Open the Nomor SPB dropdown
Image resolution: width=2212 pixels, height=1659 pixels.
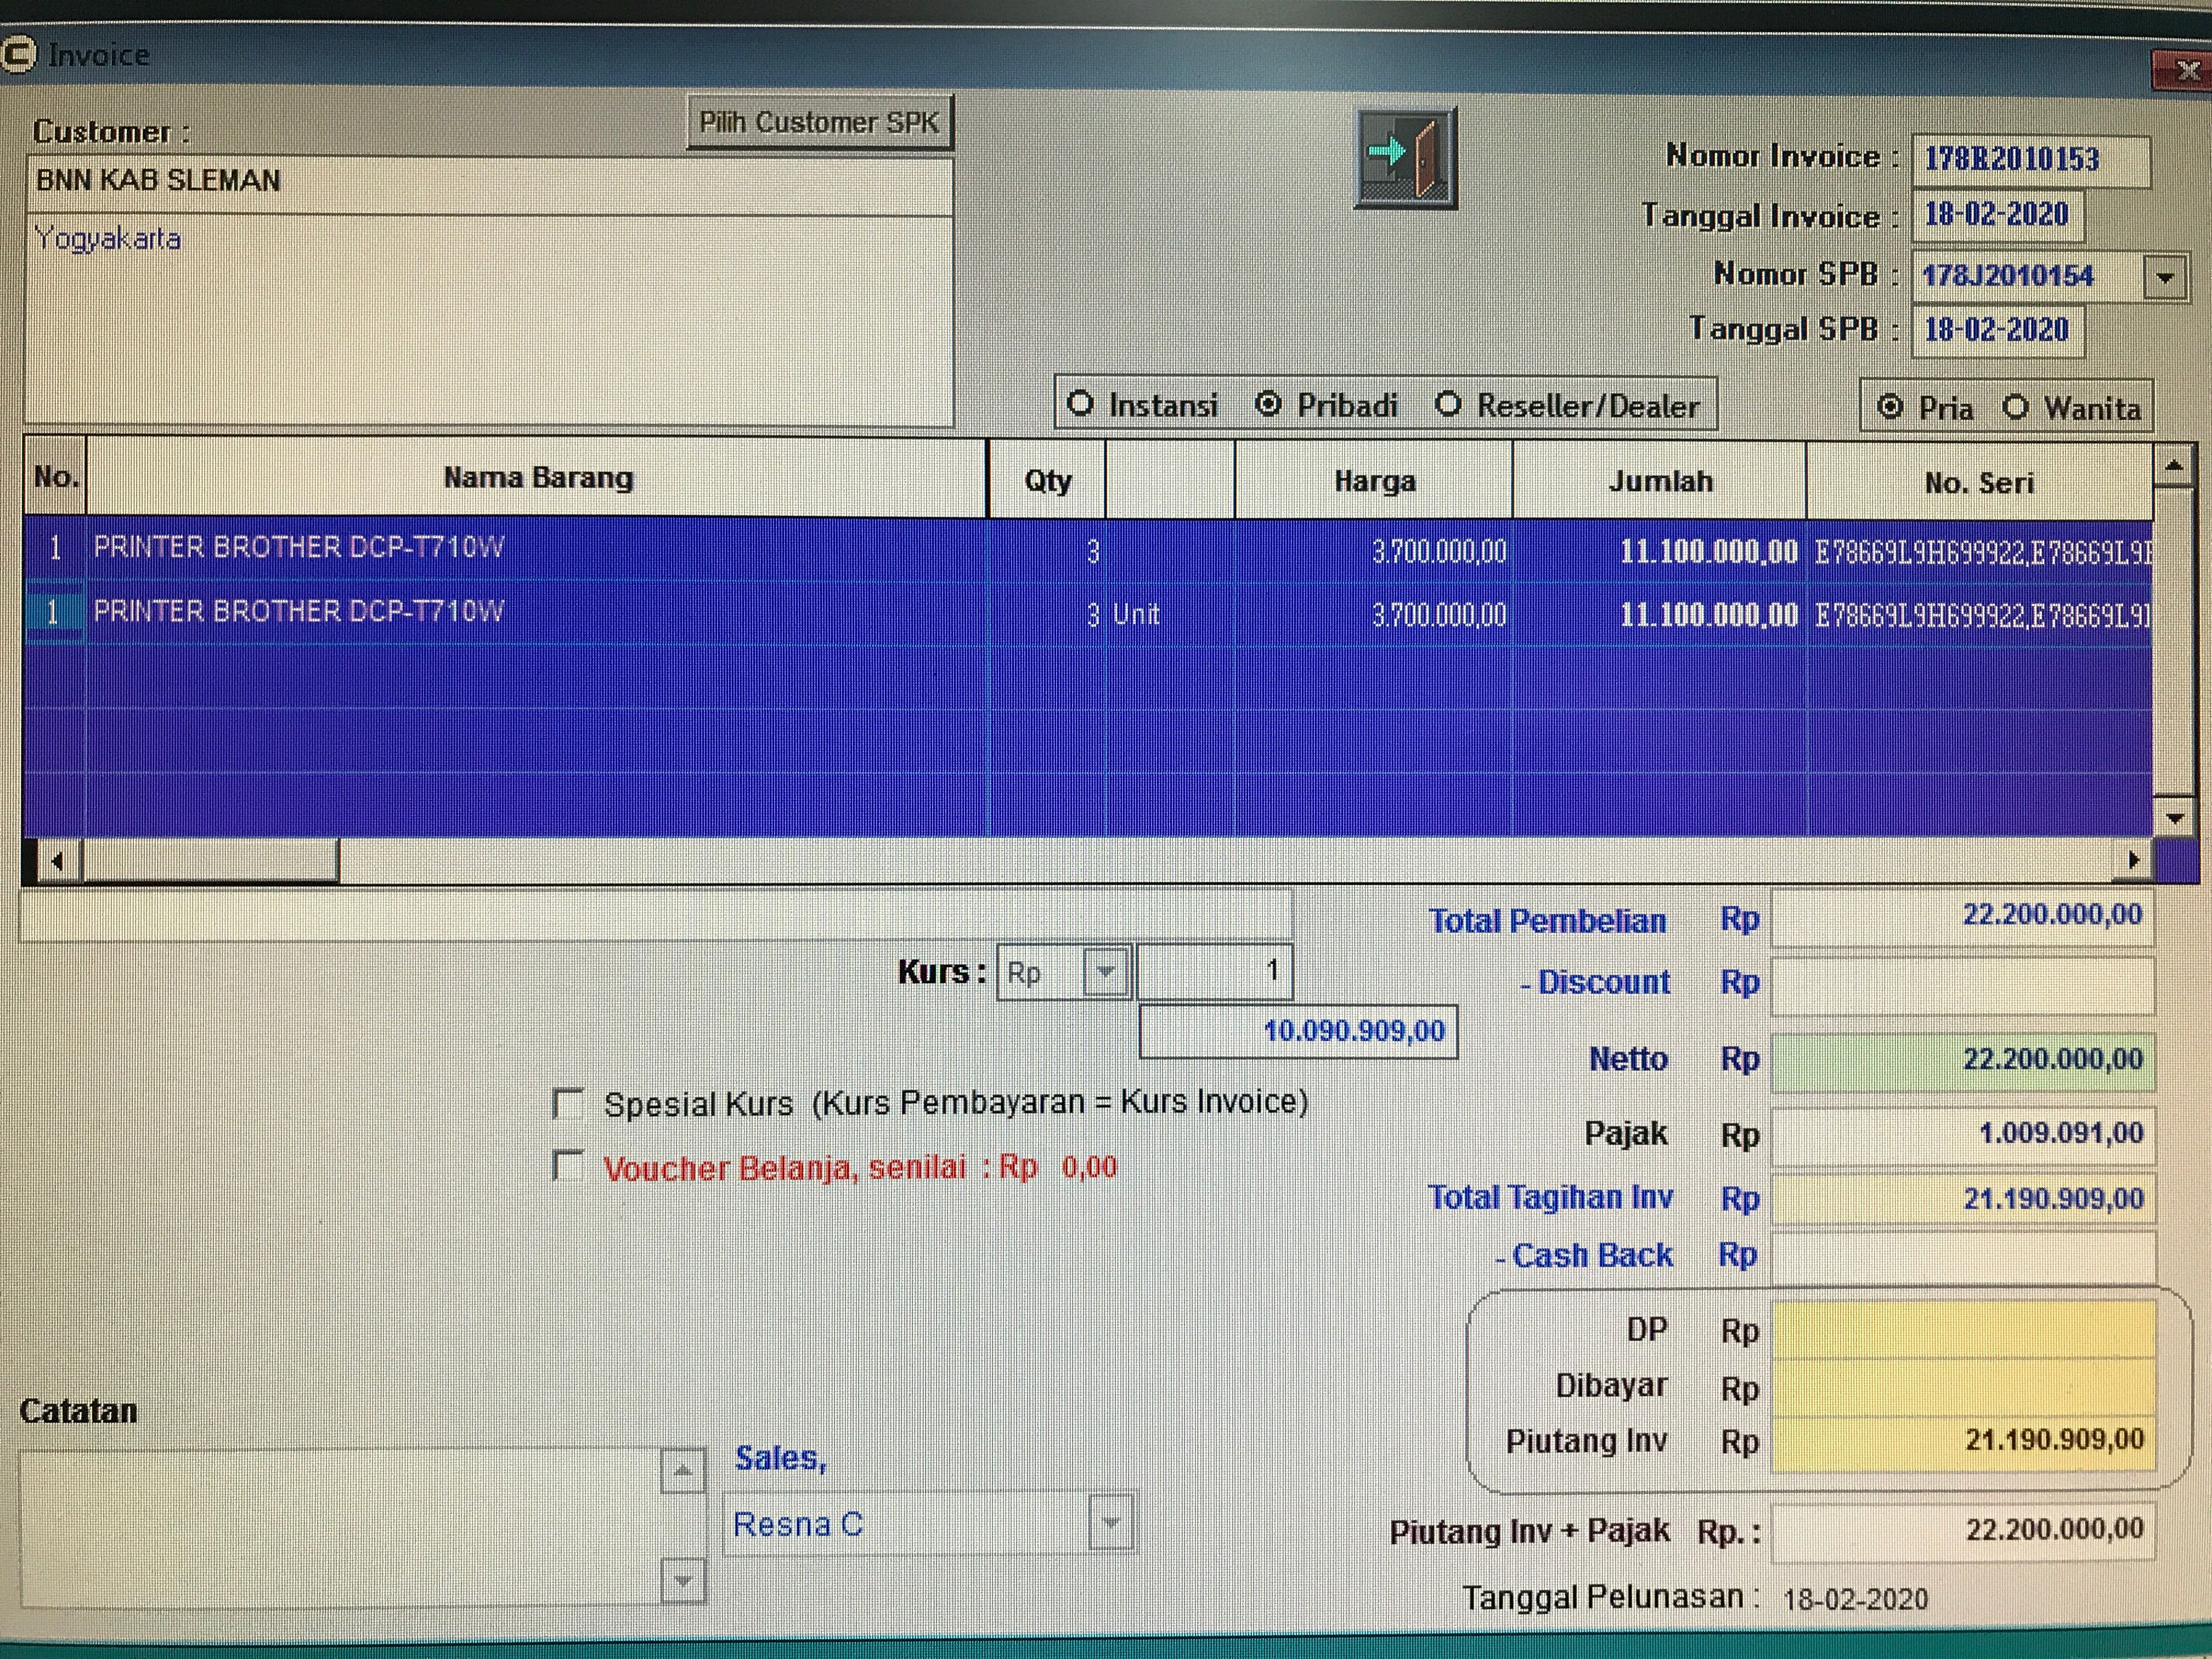tap(2164, 277)
